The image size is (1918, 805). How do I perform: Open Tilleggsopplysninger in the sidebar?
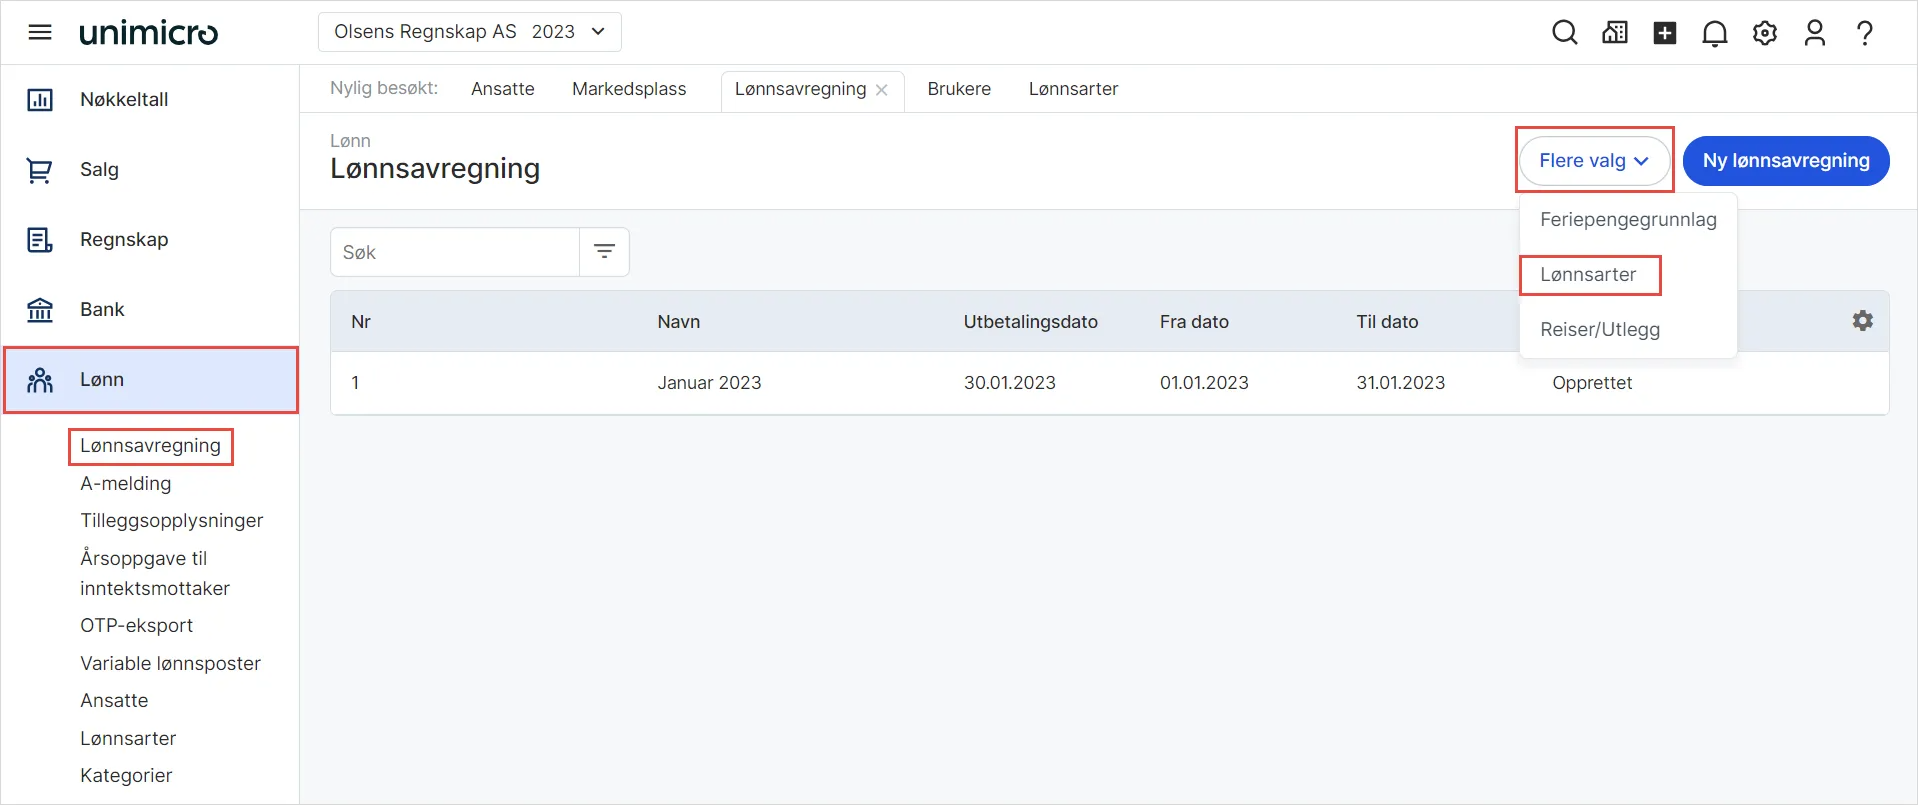coord(171,521)
